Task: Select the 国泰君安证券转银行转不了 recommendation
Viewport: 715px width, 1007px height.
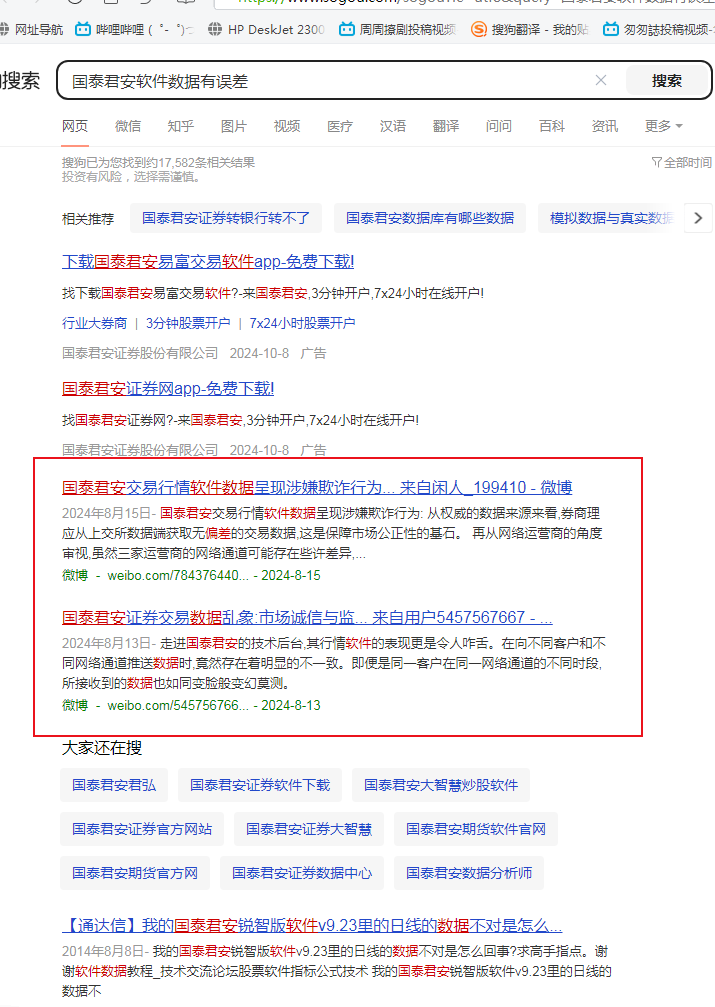Action: coord(226,218)
